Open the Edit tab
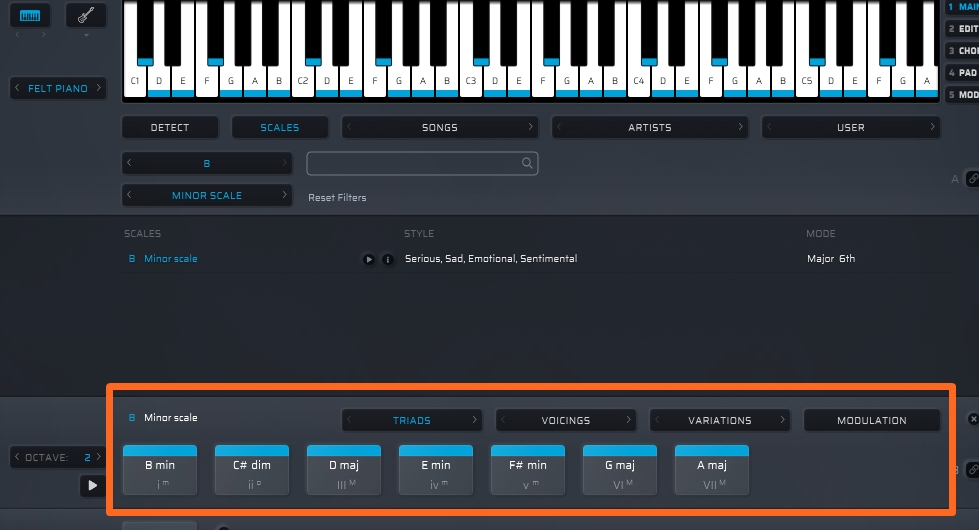This screenshot has width=979, height=530. 962,29
